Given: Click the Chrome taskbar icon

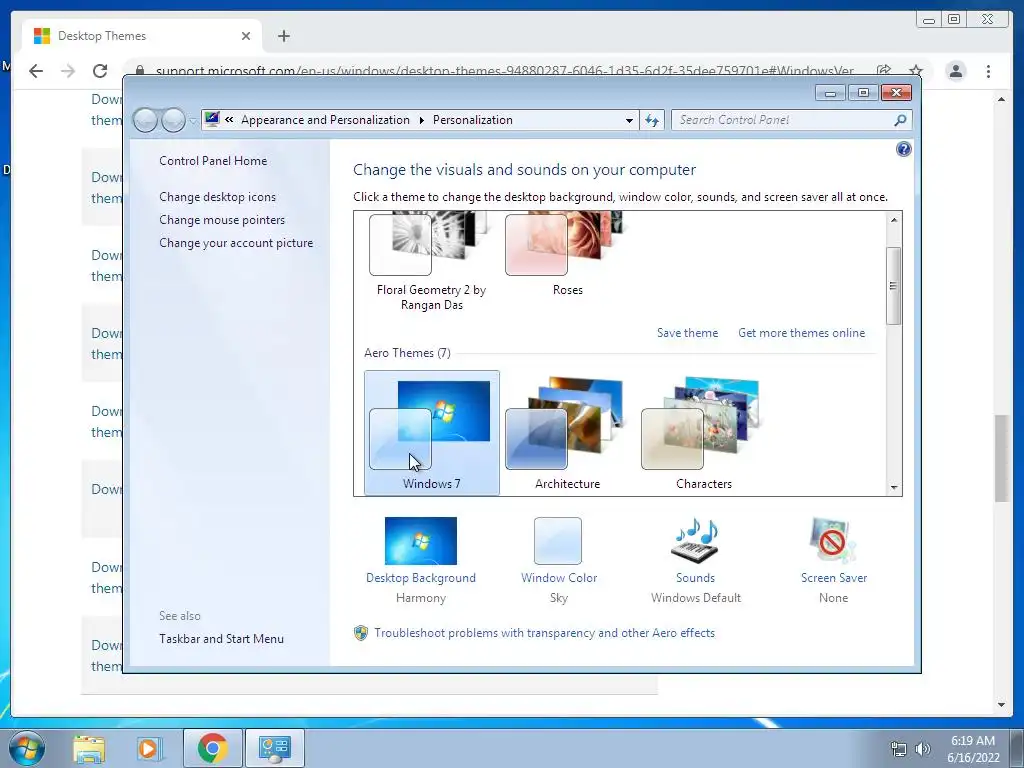Looking at the screenshot, I should point(212,748).
